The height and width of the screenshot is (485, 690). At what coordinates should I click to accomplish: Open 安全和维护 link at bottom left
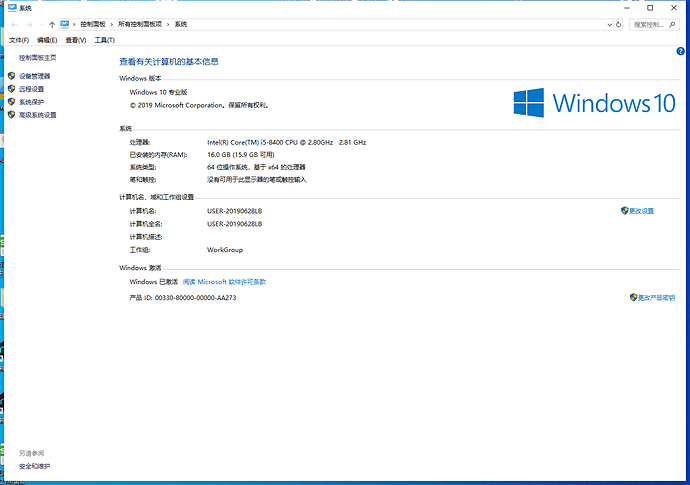click(x=34, y=467)
